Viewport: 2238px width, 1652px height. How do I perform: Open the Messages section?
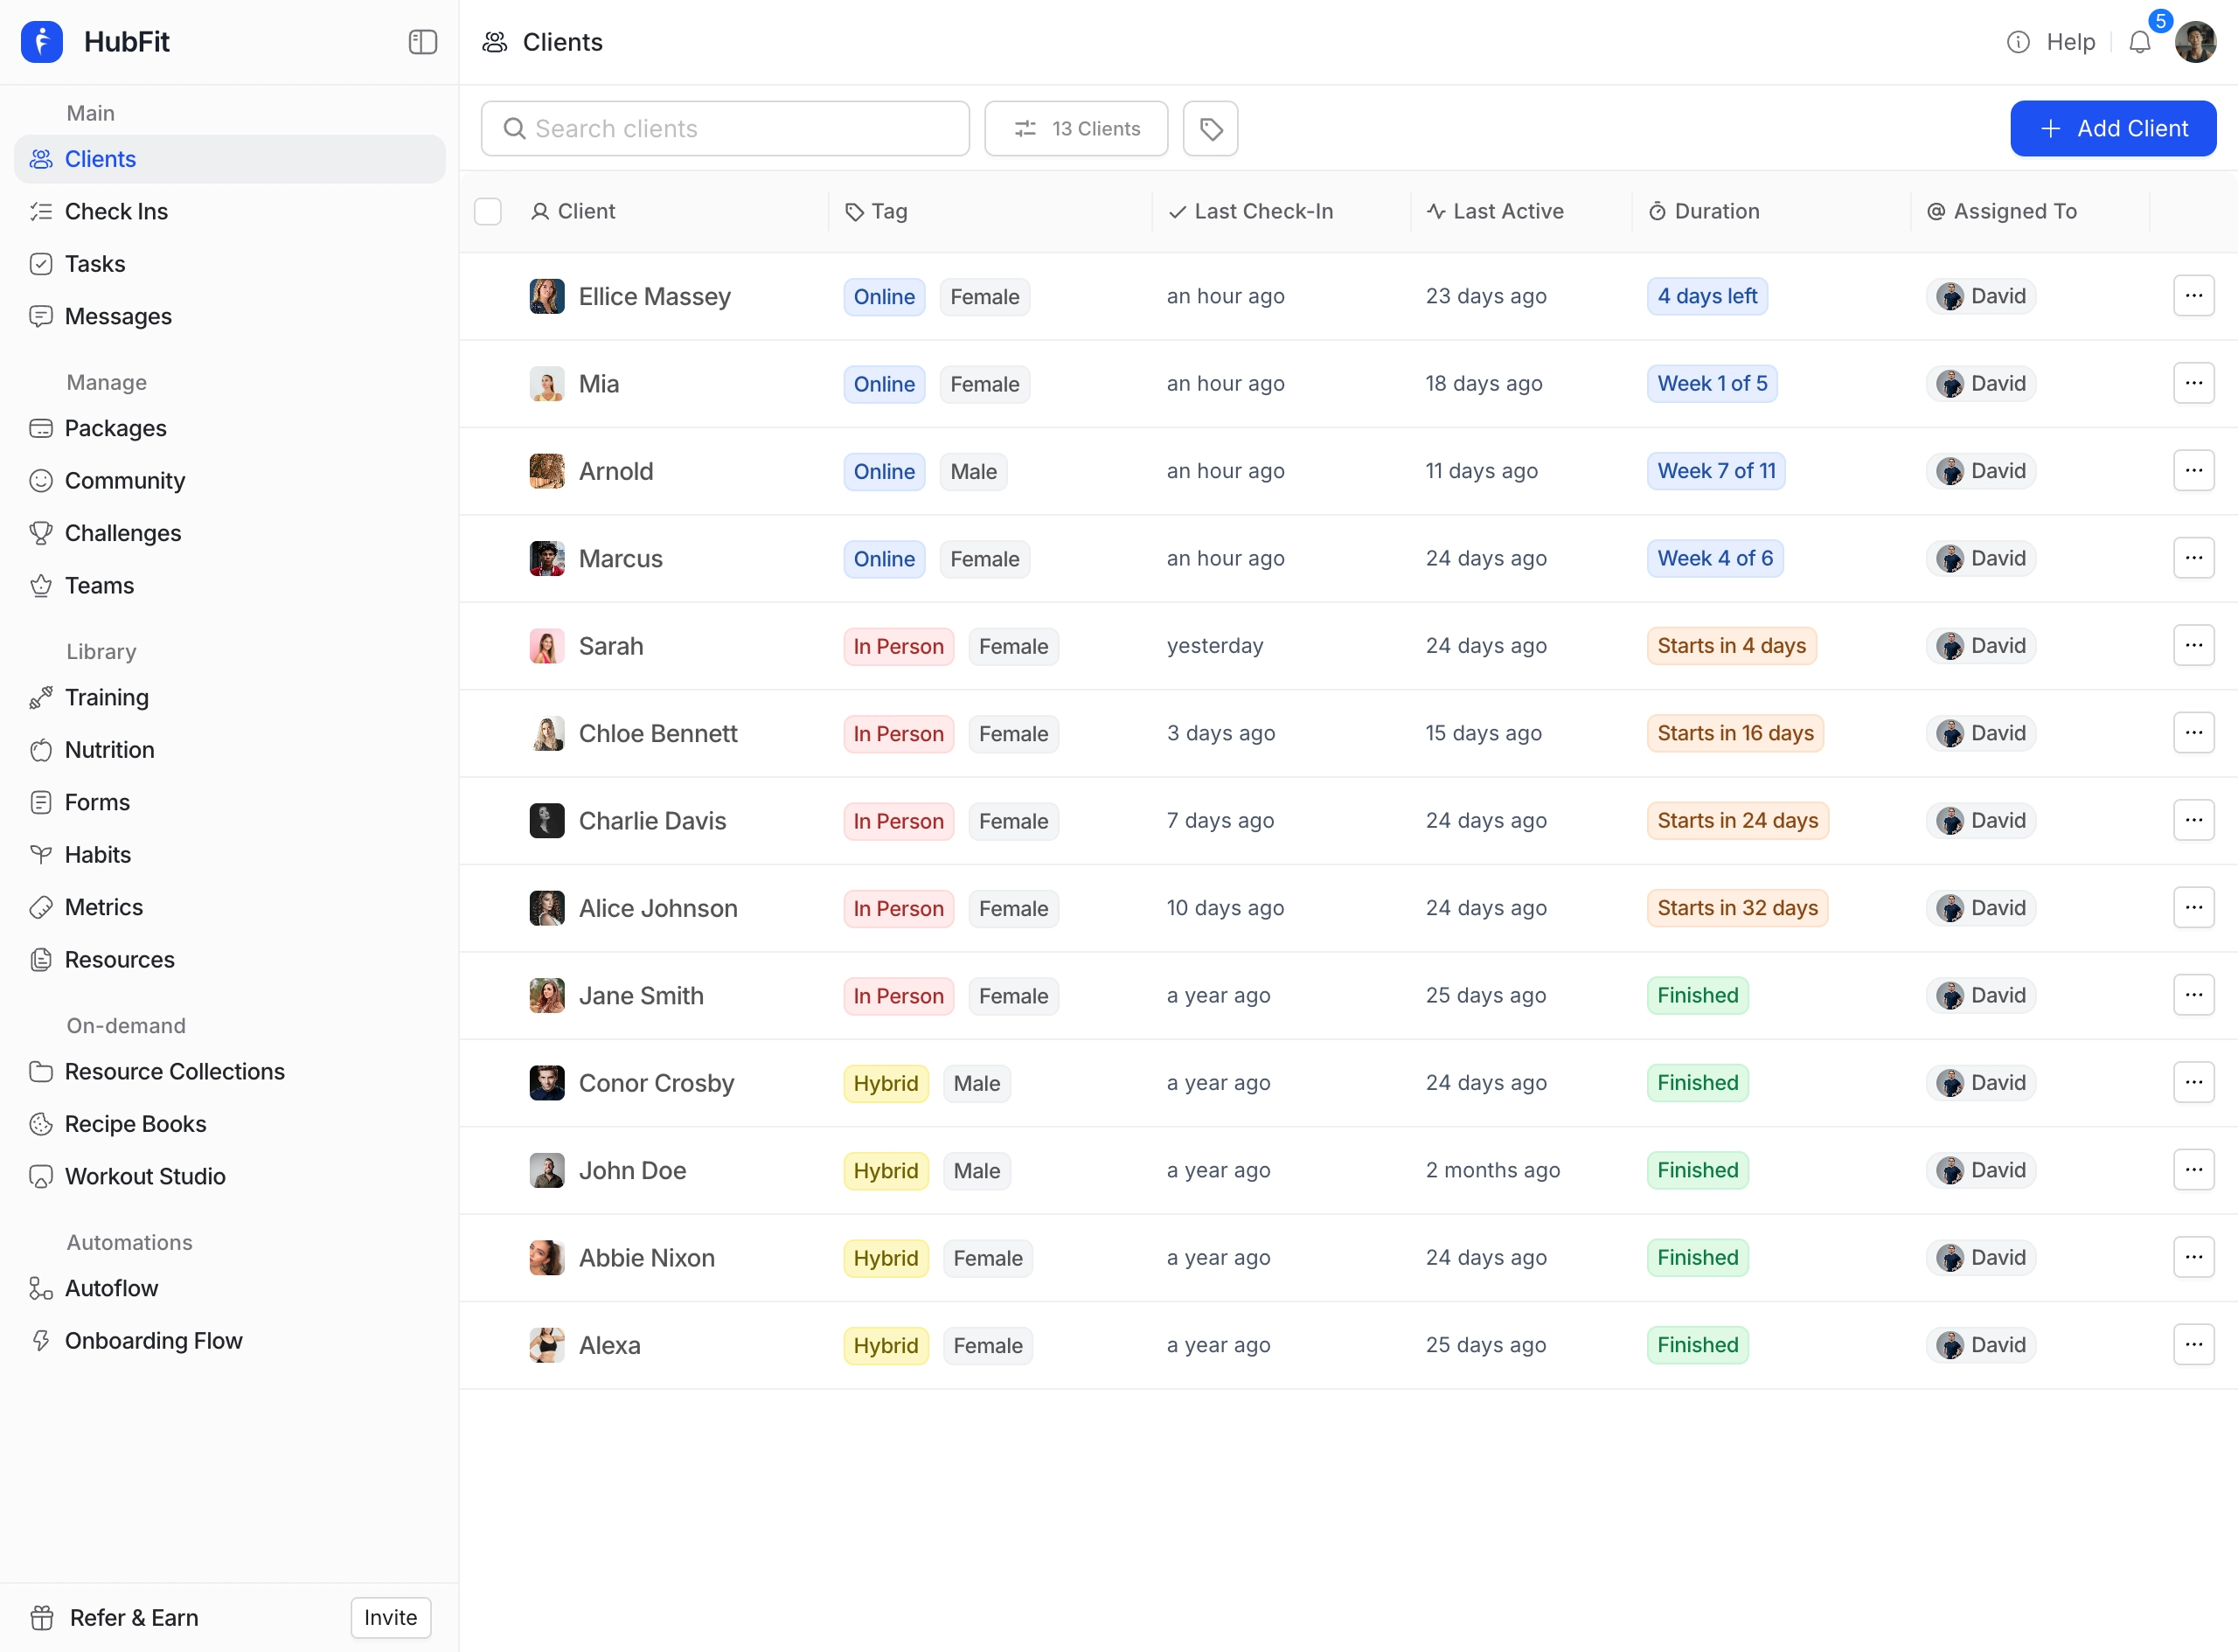[x=118, y=316]
